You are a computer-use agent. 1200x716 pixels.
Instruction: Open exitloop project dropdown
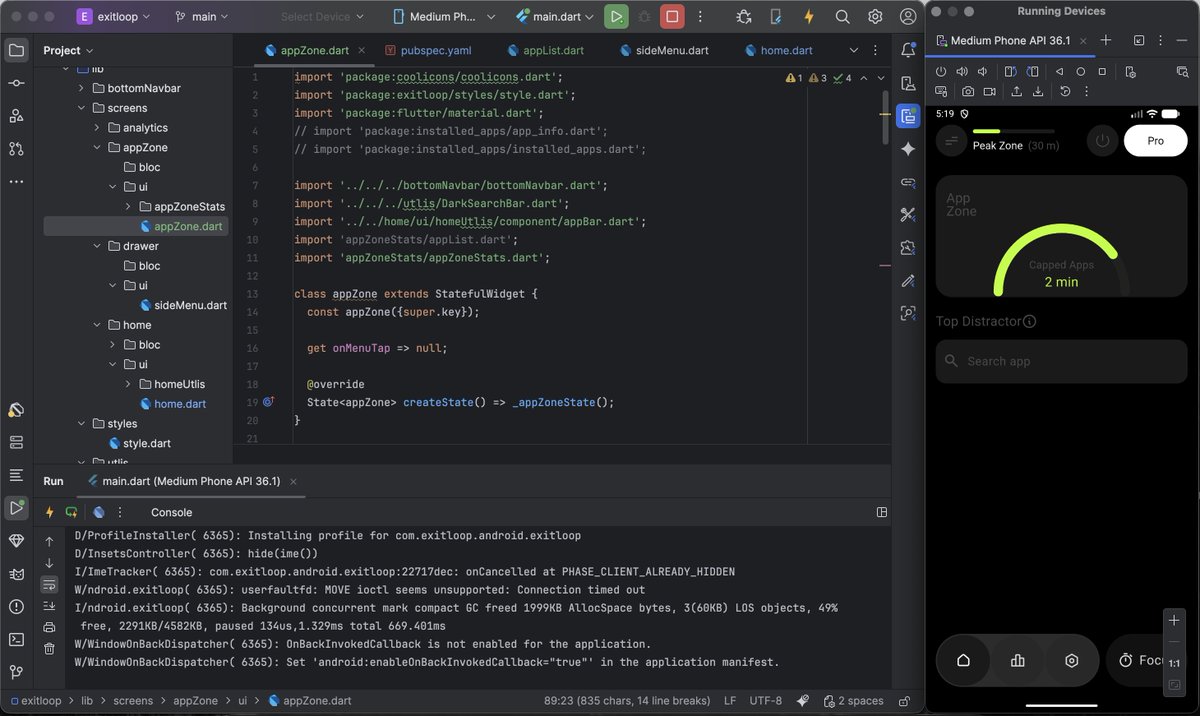pos(114,17)
